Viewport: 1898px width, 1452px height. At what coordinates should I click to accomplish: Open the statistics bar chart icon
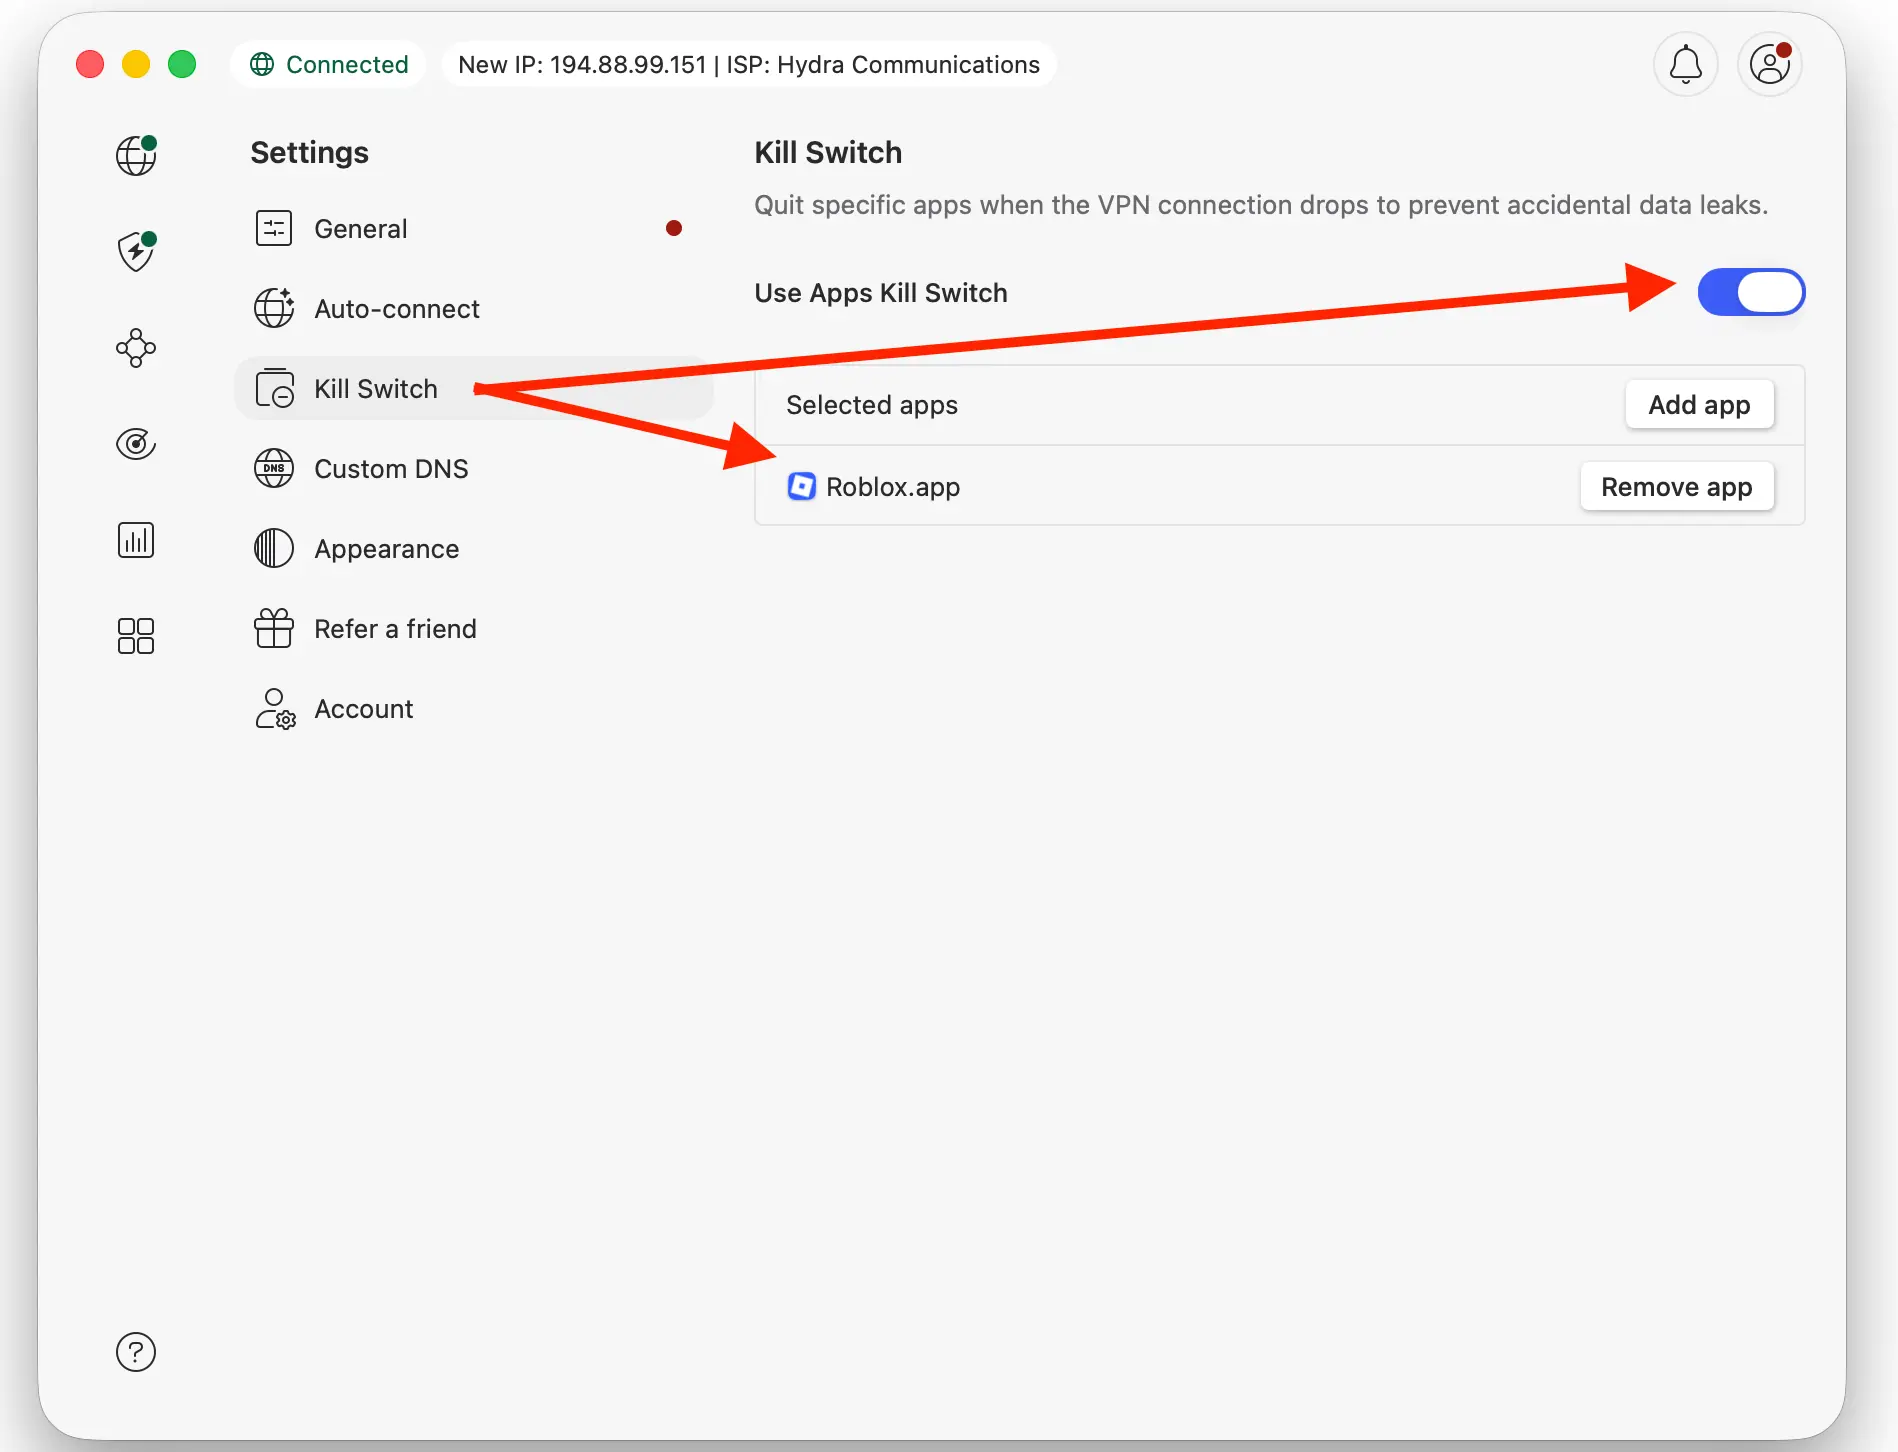coord(136,540)
